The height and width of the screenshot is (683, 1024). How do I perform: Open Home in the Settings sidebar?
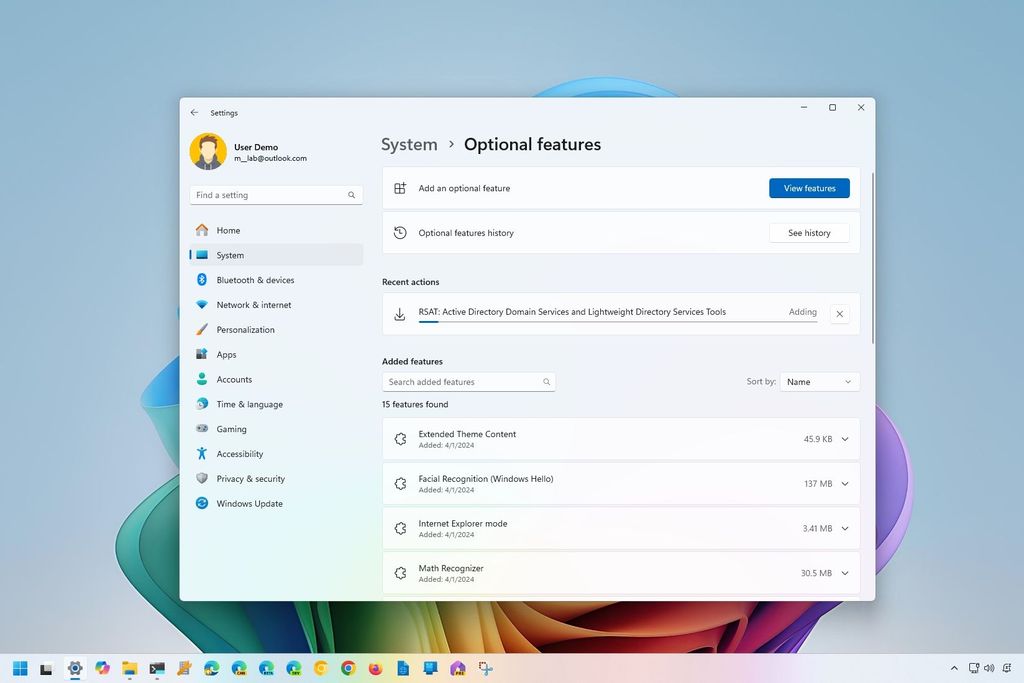point(231,230)
